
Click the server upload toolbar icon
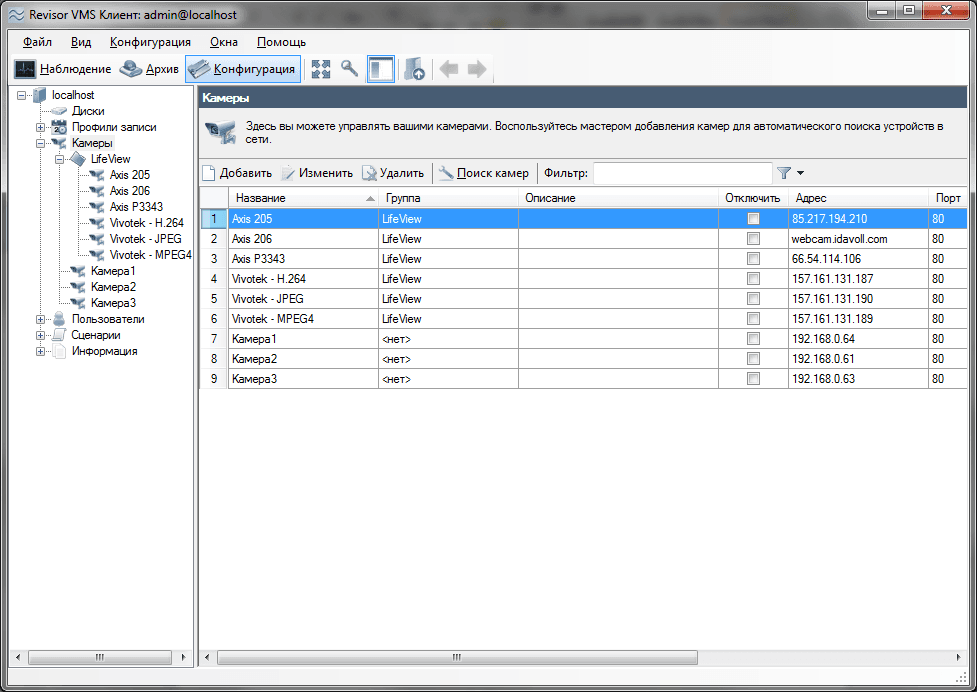coord(414,69)
